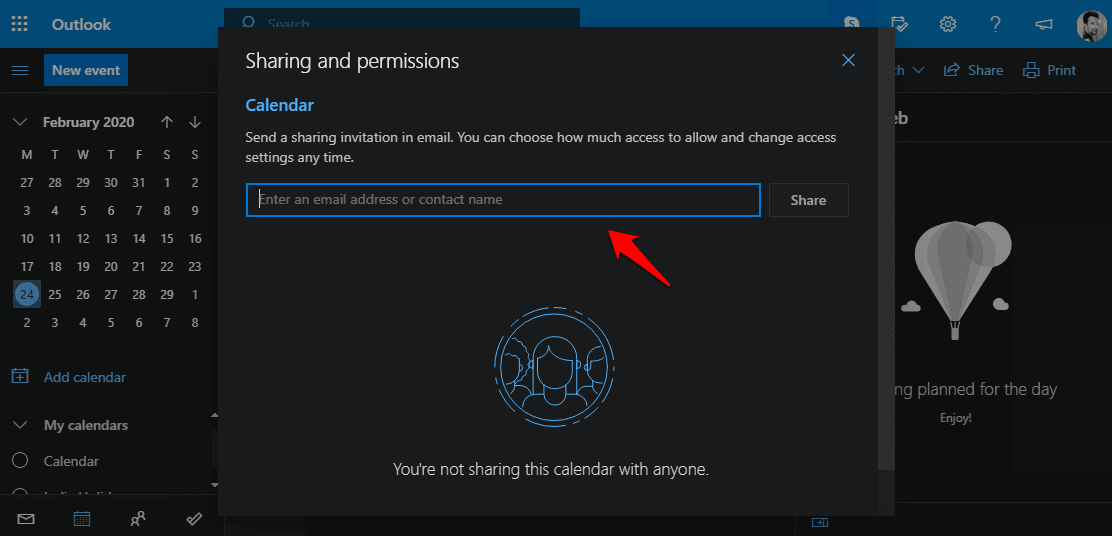Select February 3 in mini calendar
The image size is (1112, 536).
point(27,211)
